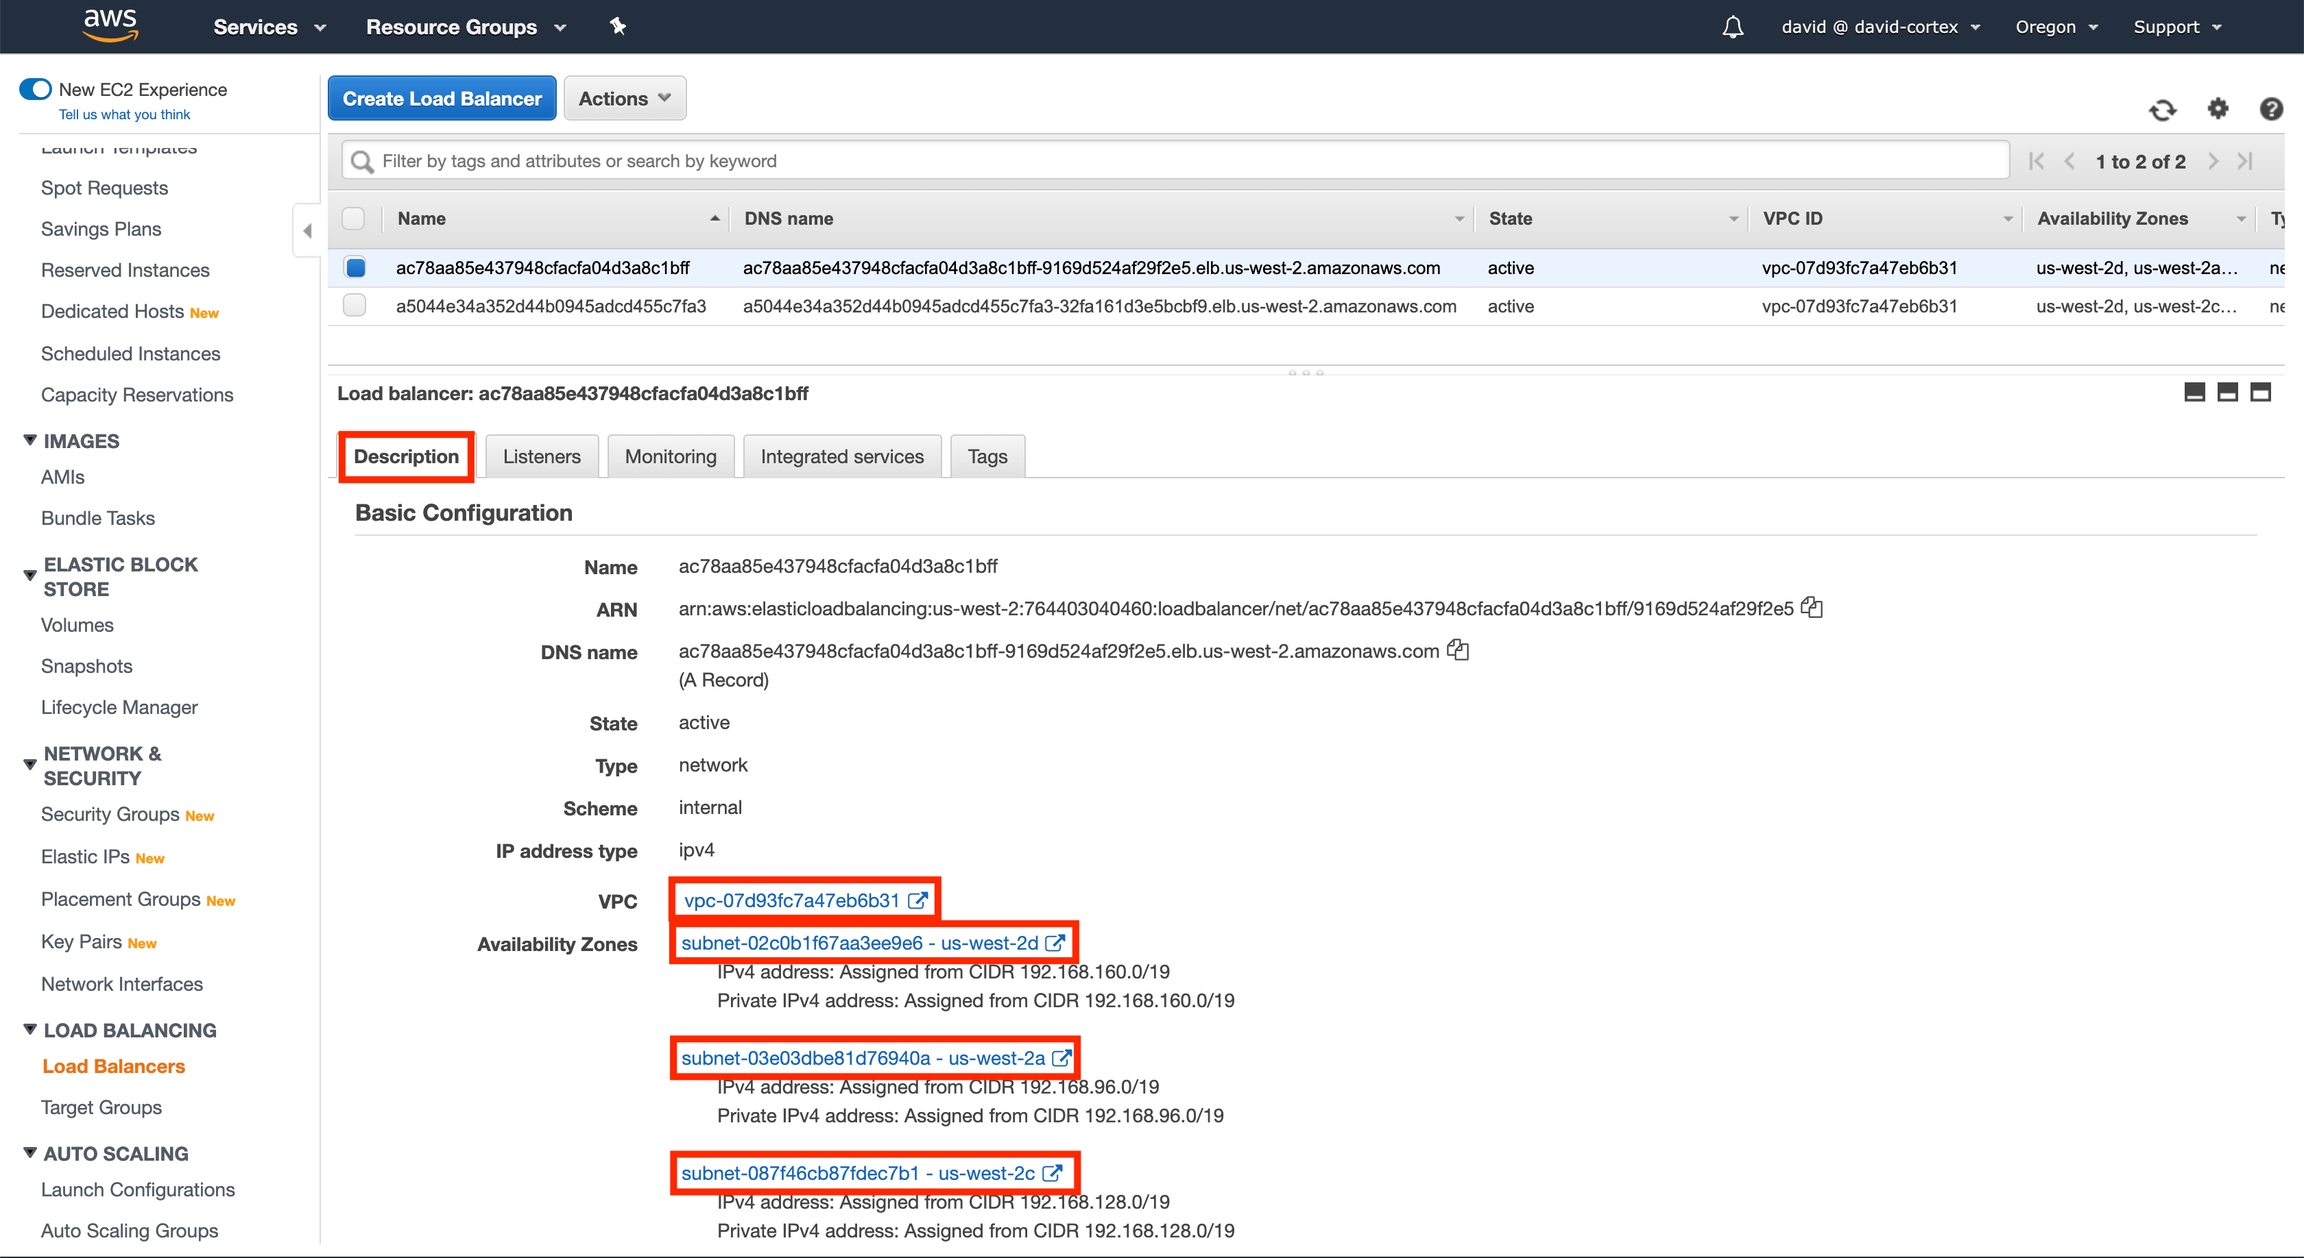Maximize the details pane with the rightmost layout icon
The image size is (2304, 1258).
point(2260,392)
